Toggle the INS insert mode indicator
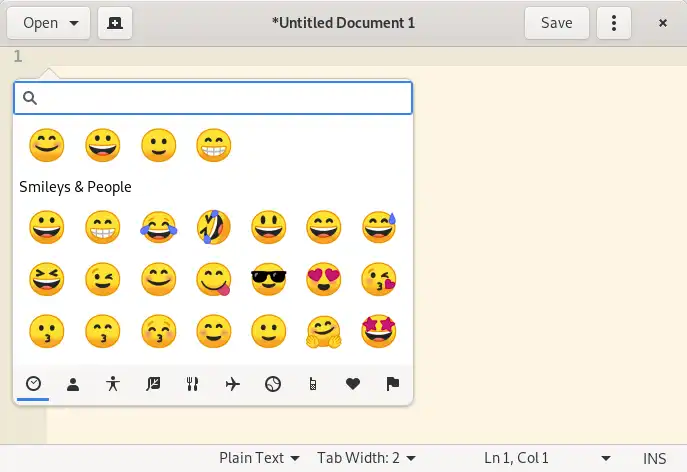 tap(655, 458)
